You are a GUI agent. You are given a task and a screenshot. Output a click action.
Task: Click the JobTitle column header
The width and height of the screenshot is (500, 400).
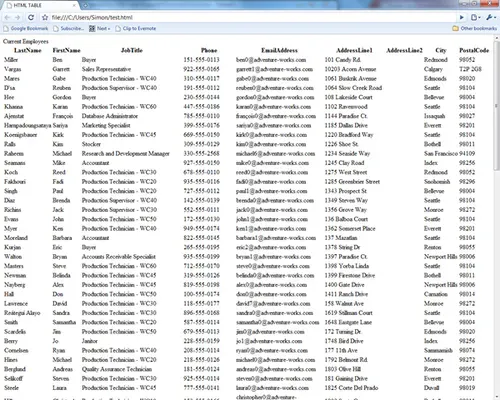(132, 50)
